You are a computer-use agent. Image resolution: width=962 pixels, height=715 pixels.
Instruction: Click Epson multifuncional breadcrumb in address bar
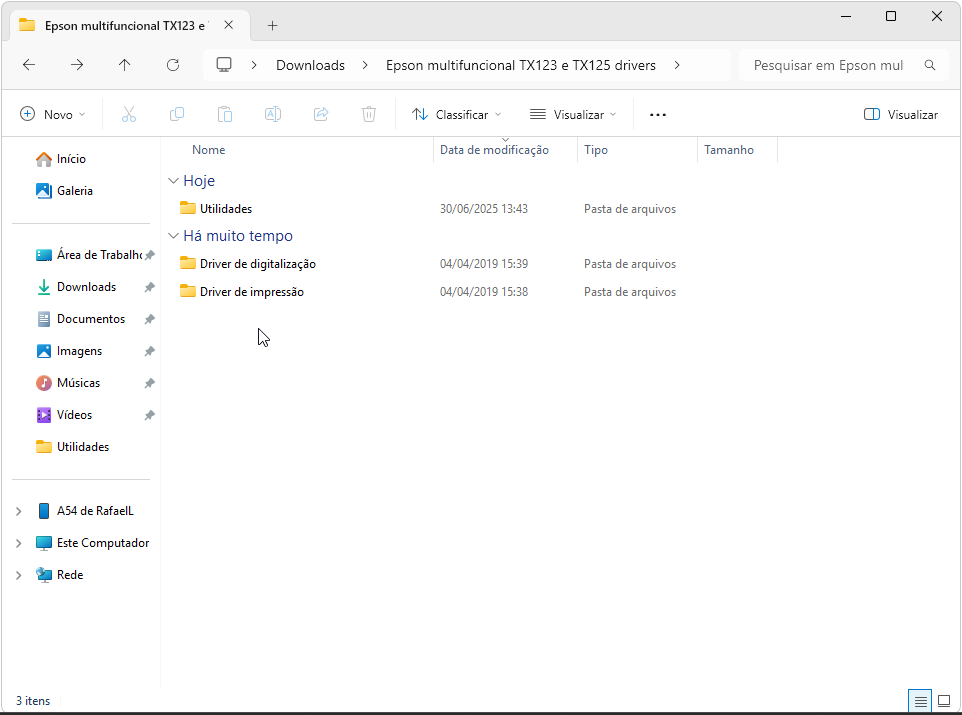(521, 65)
